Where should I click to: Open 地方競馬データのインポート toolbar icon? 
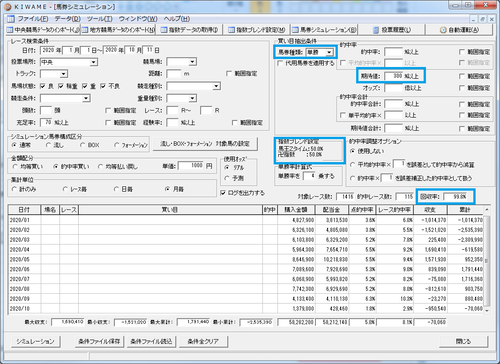point(85,30)
